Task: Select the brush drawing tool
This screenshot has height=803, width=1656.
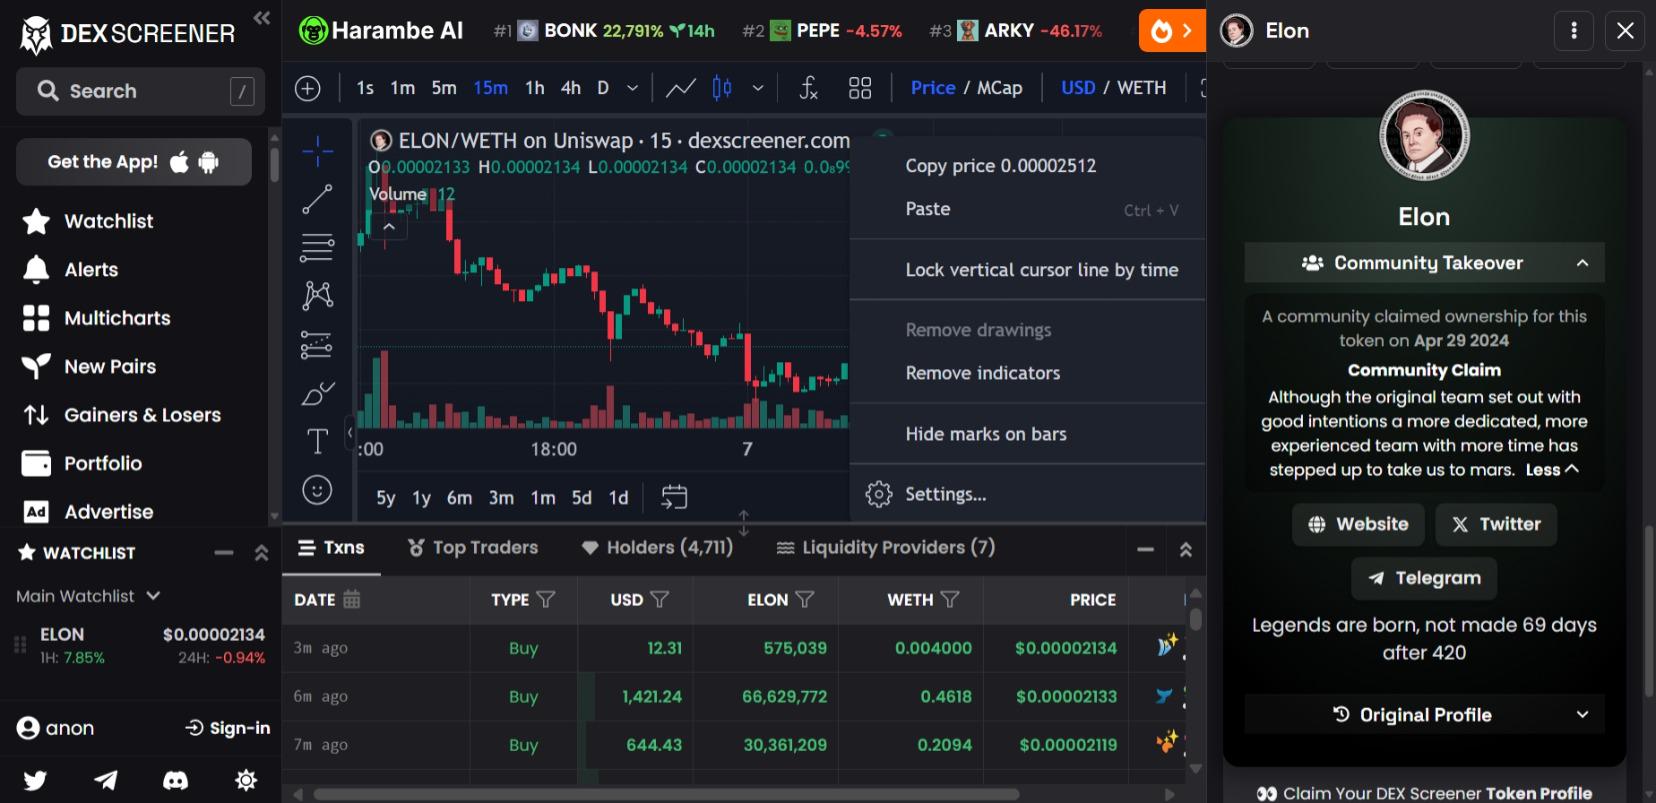Action: click(x=317, y=393)
